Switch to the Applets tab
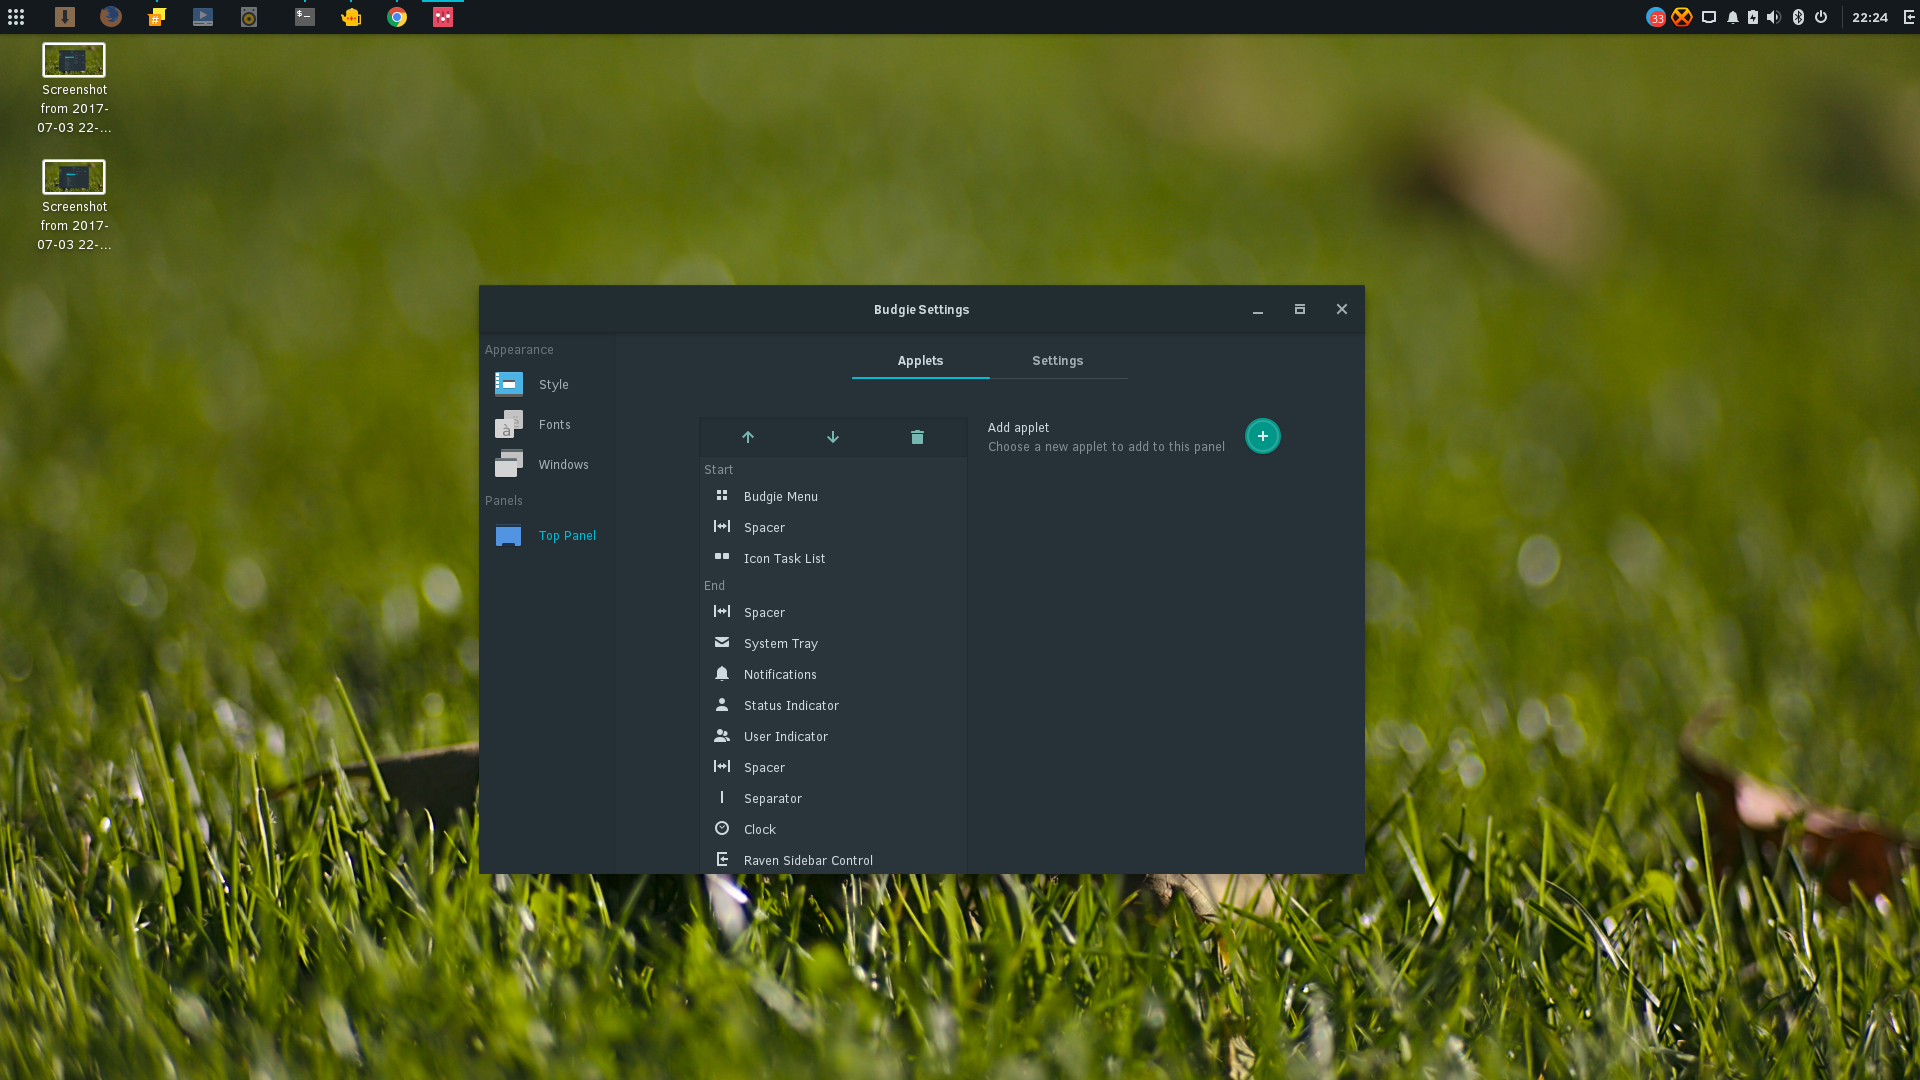1920x1080 pixels. (920, 361)
